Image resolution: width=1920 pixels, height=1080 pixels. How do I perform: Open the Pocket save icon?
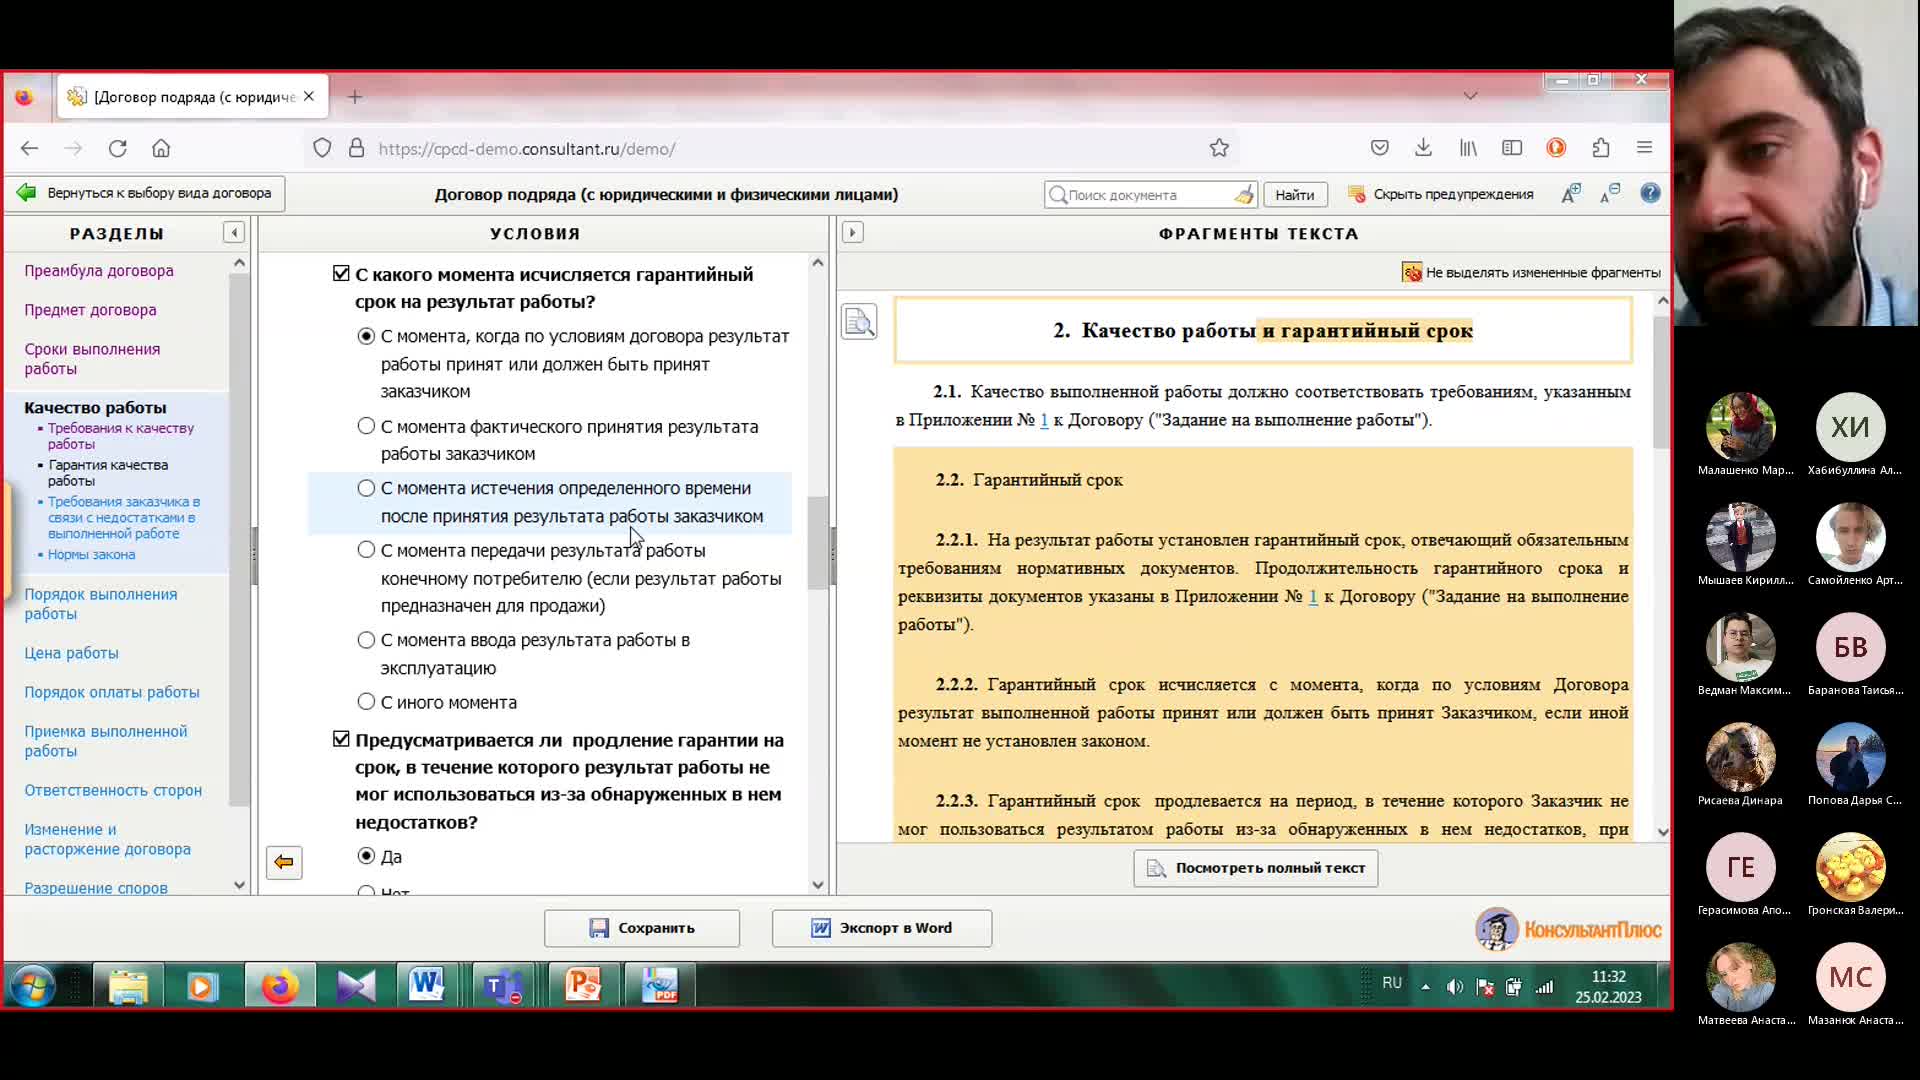[1380, 148]
